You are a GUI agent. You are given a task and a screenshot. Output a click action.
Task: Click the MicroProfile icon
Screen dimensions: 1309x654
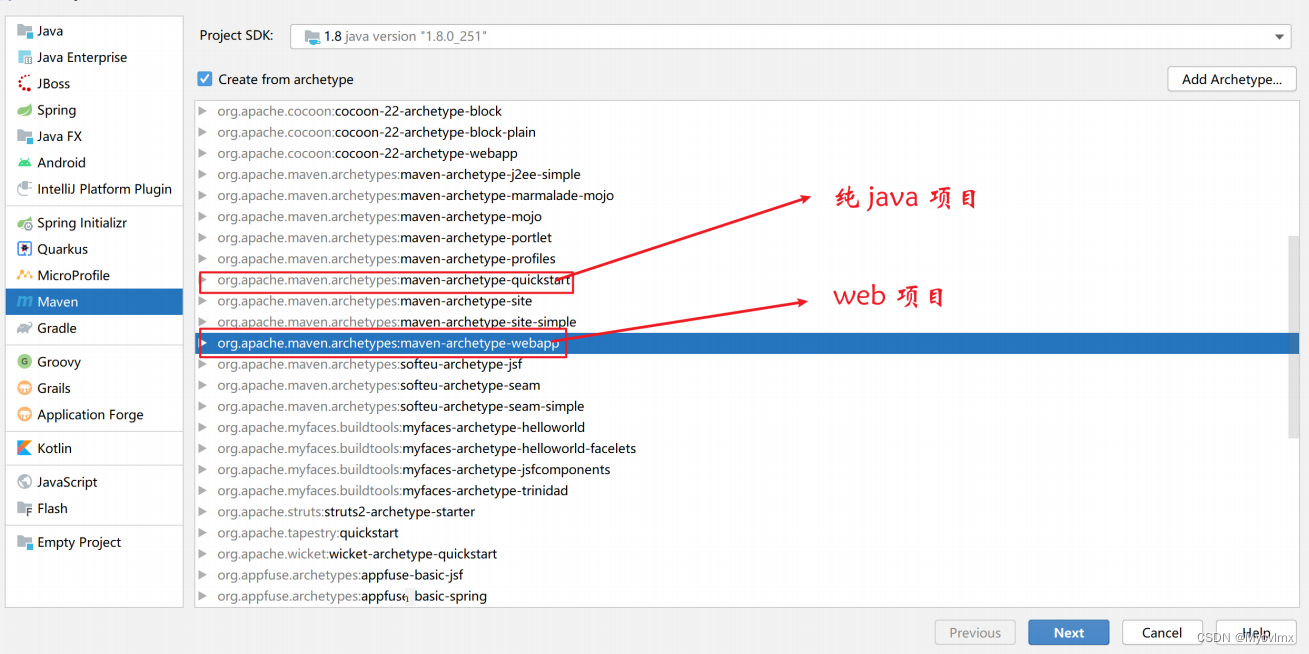pos(25,275)
